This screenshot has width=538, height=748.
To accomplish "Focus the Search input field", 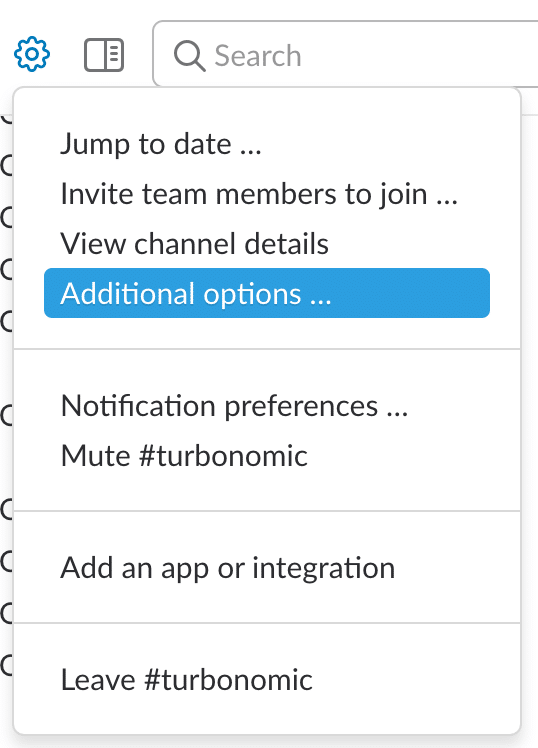I will click(x=345, y=54).
